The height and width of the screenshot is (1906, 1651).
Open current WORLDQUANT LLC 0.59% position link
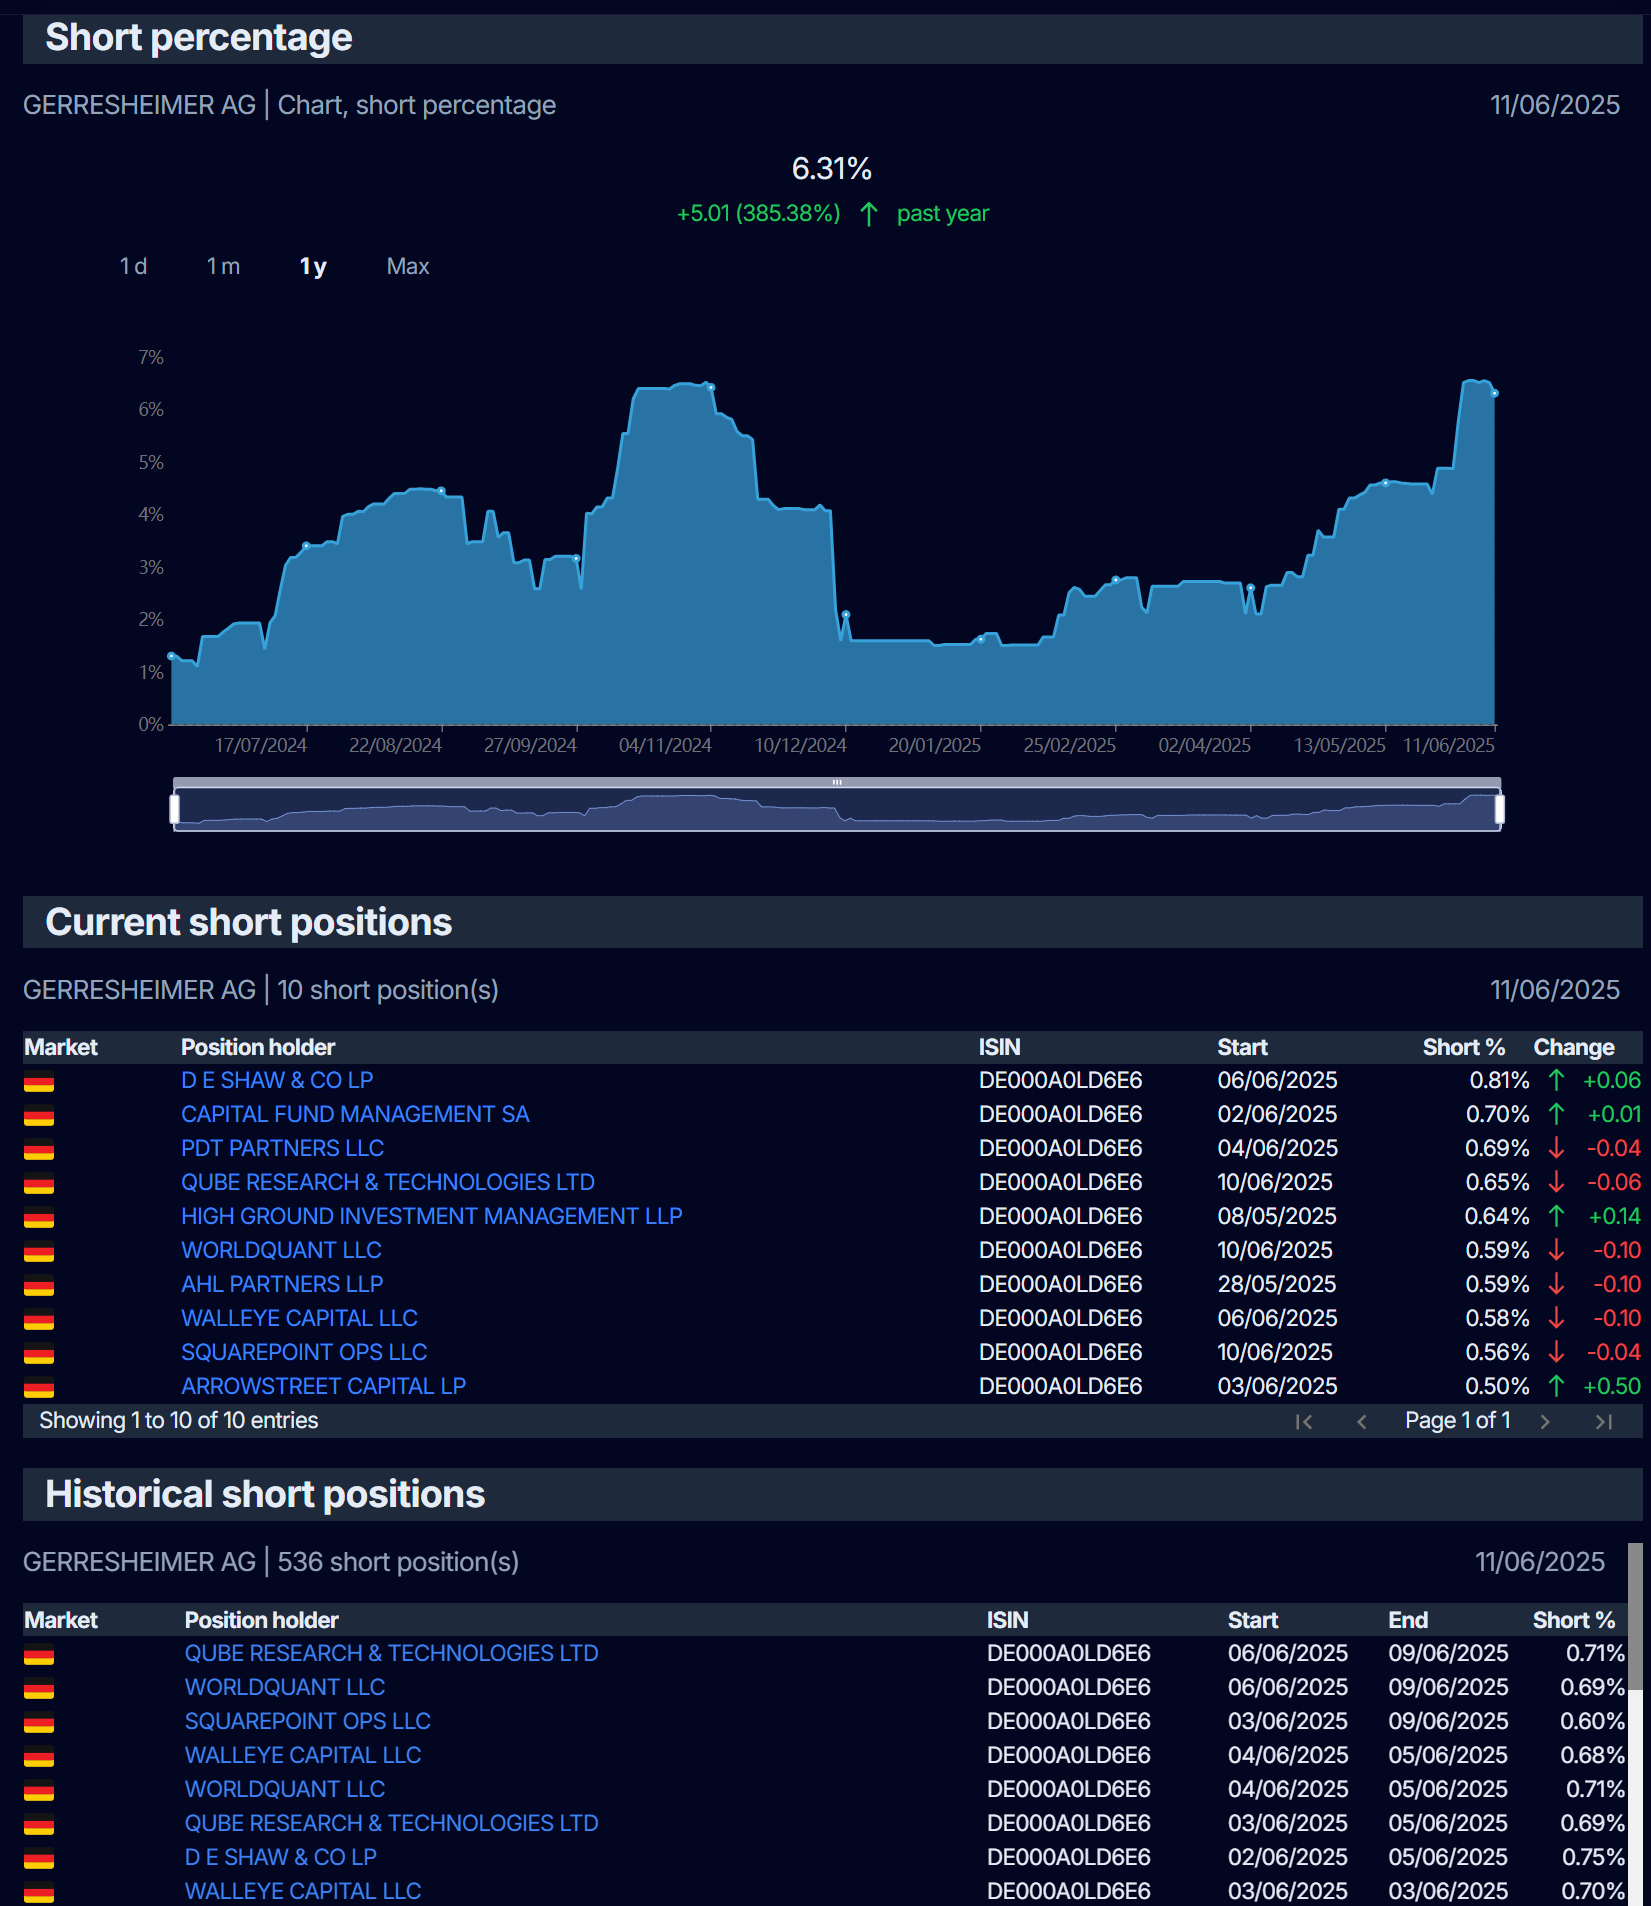coord(281,1250)
